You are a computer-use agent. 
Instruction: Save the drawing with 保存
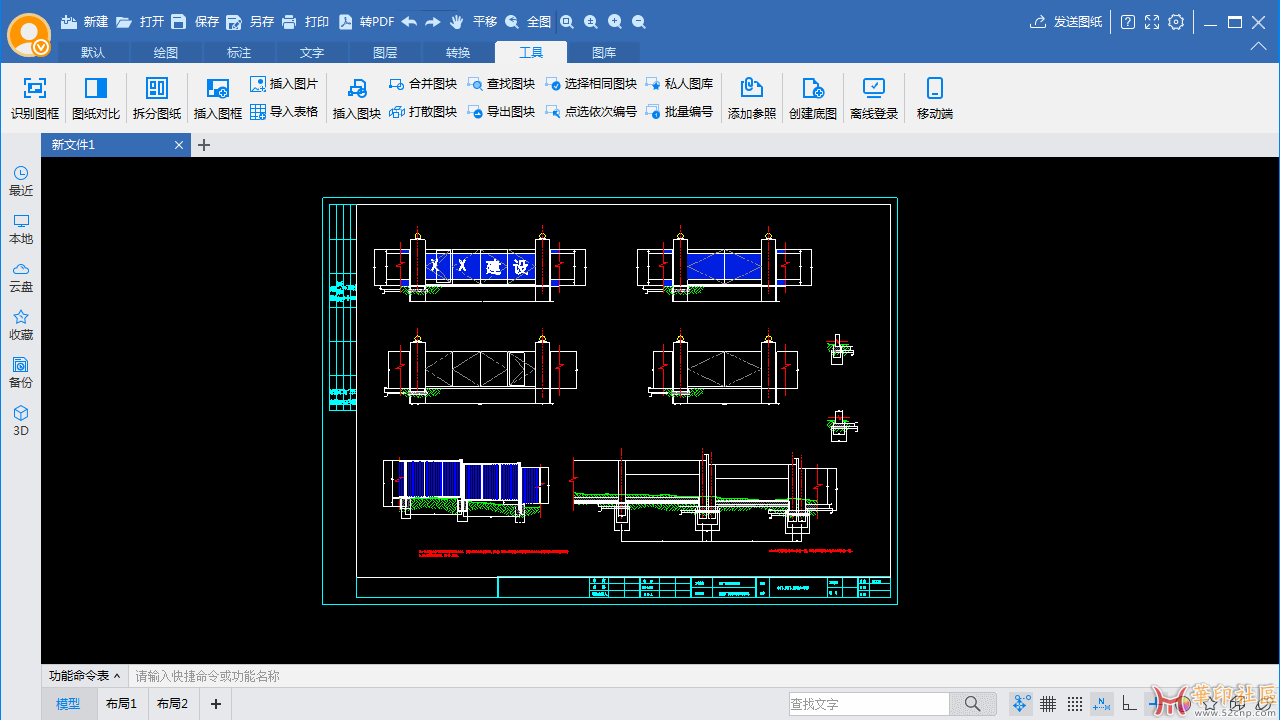point(195,21)
